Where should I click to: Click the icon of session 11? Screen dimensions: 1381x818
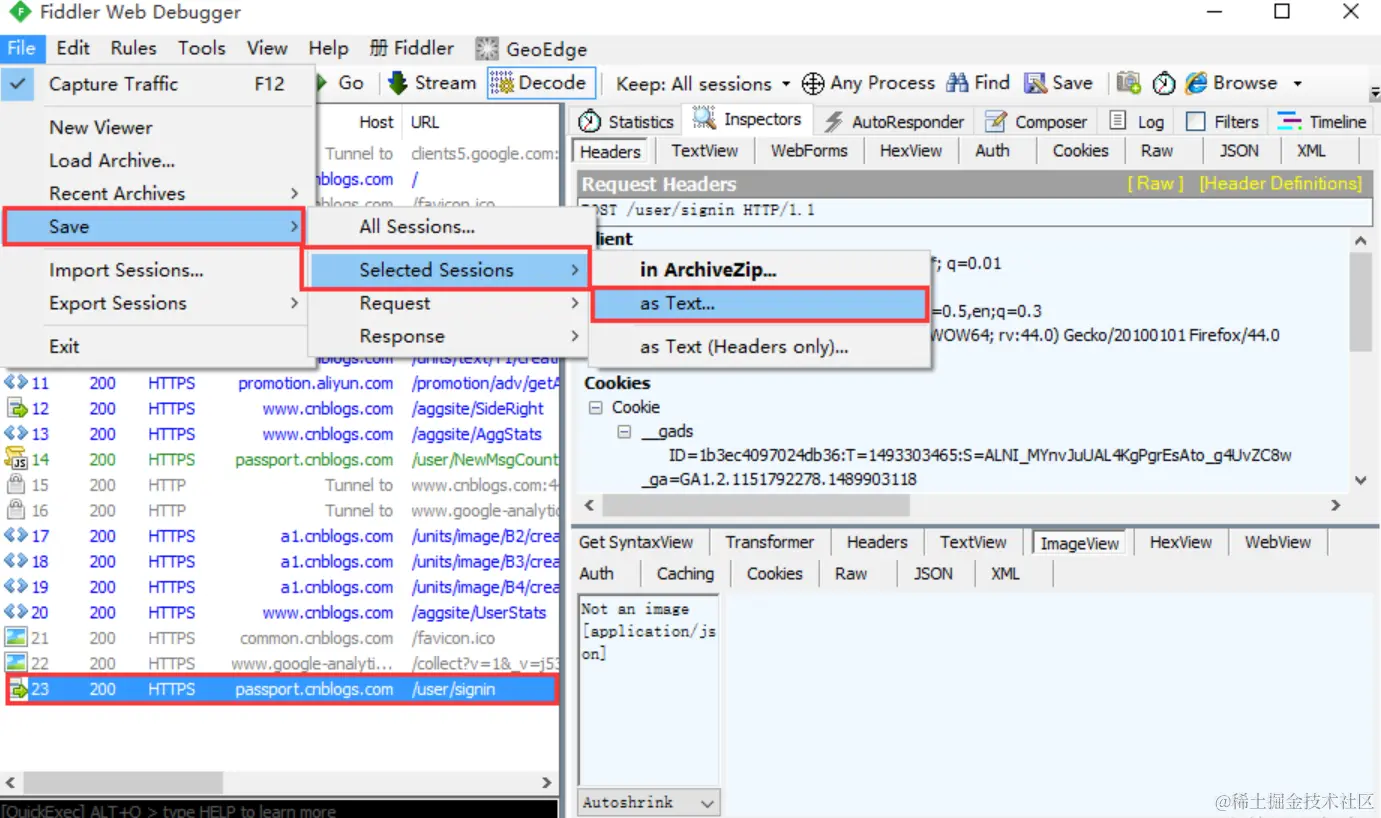click(16, 383)
